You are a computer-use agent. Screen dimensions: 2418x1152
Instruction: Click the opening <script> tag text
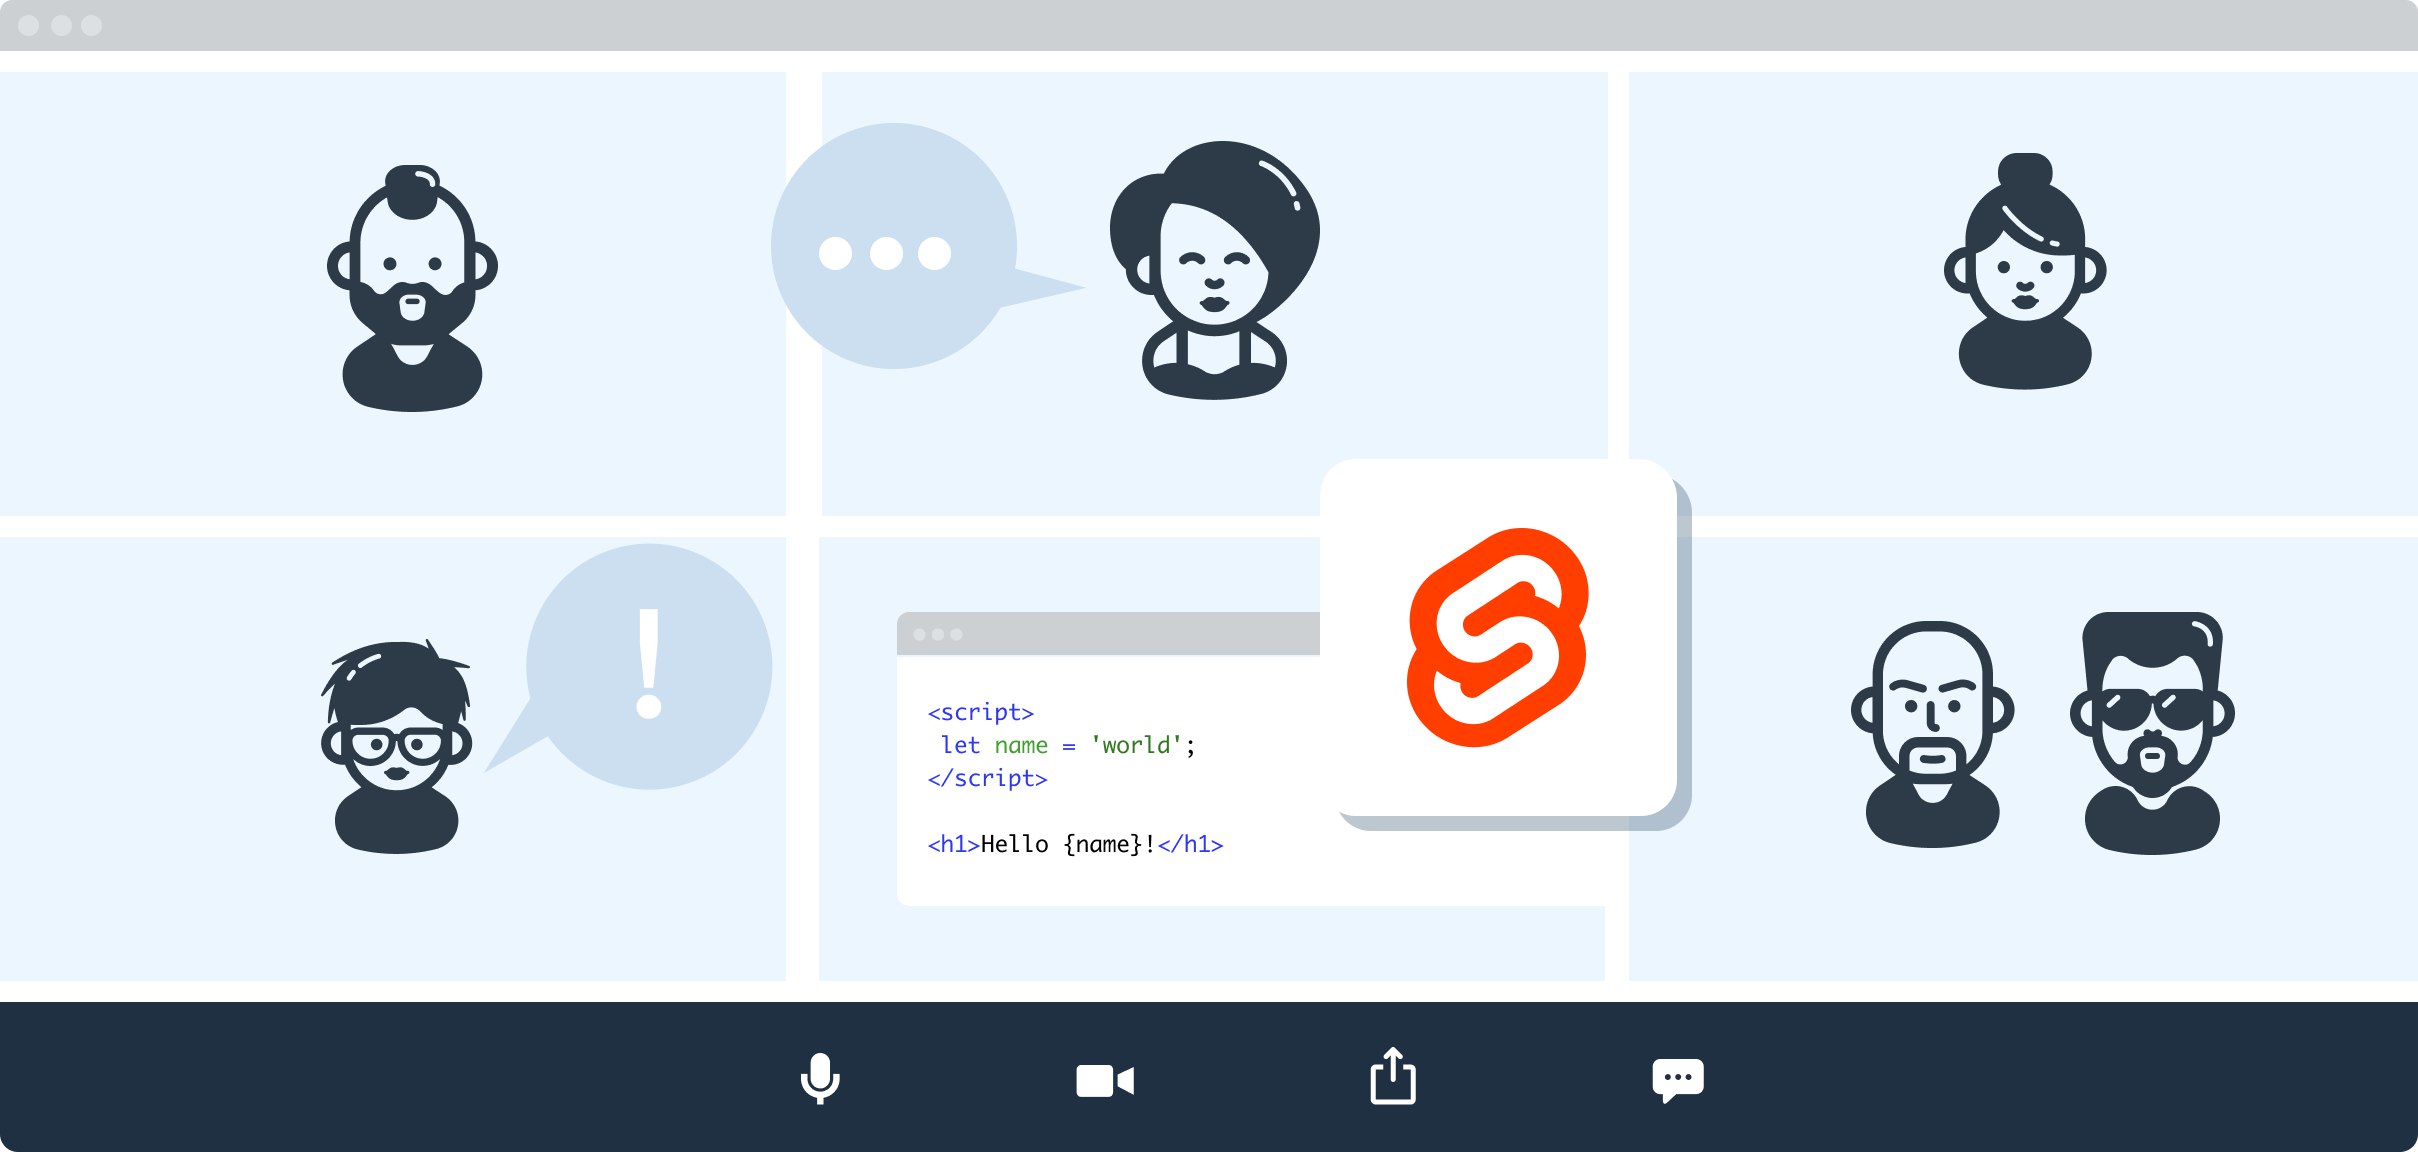tap(980, 712)
